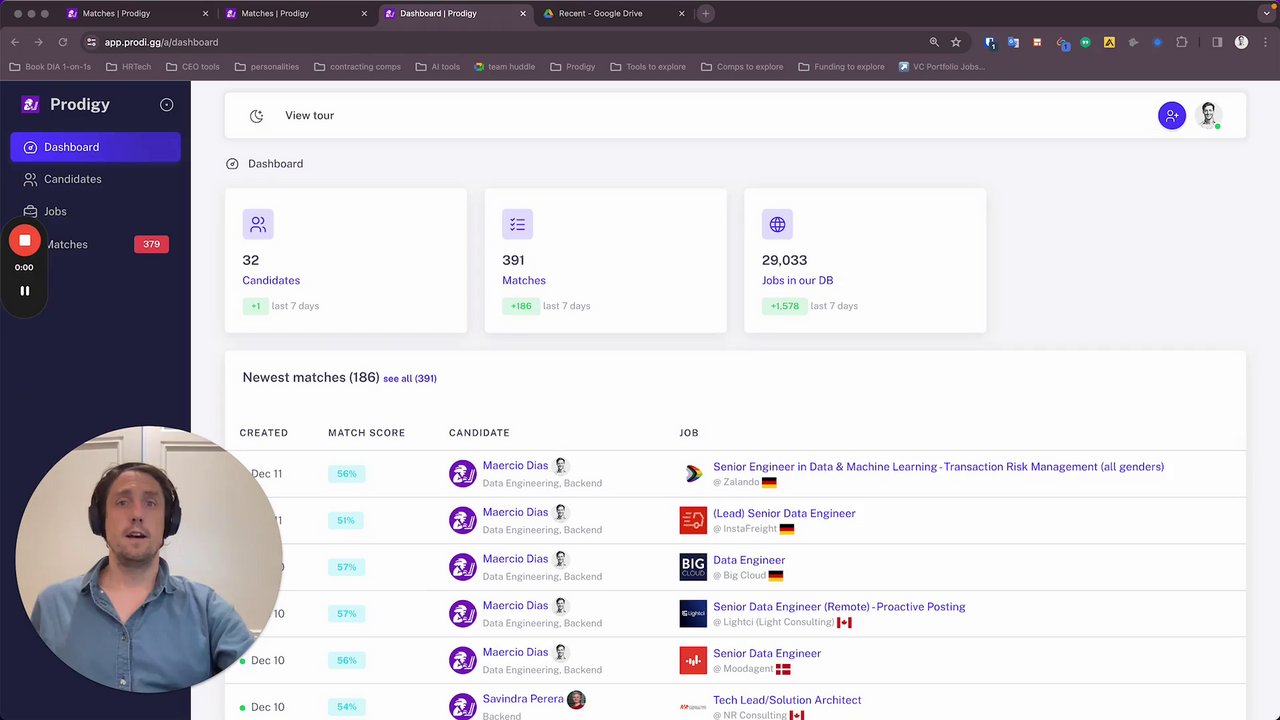Open Zalando Senior Engineer Data & ML job

(x=938, y=466)
